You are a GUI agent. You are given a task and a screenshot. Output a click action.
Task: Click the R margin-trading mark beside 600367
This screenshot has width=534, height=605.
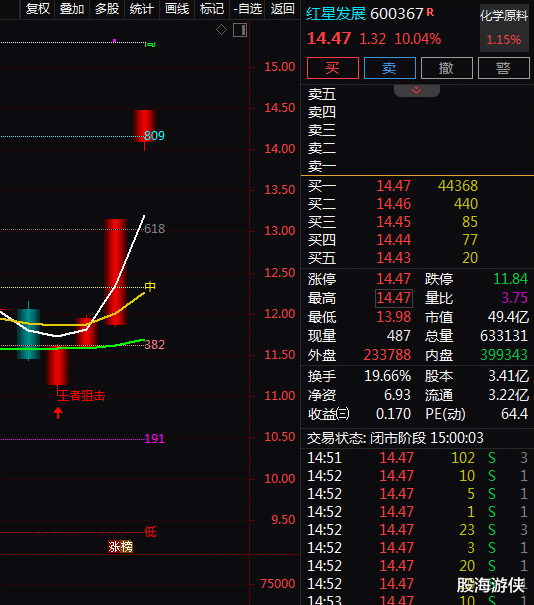[430, 12]
